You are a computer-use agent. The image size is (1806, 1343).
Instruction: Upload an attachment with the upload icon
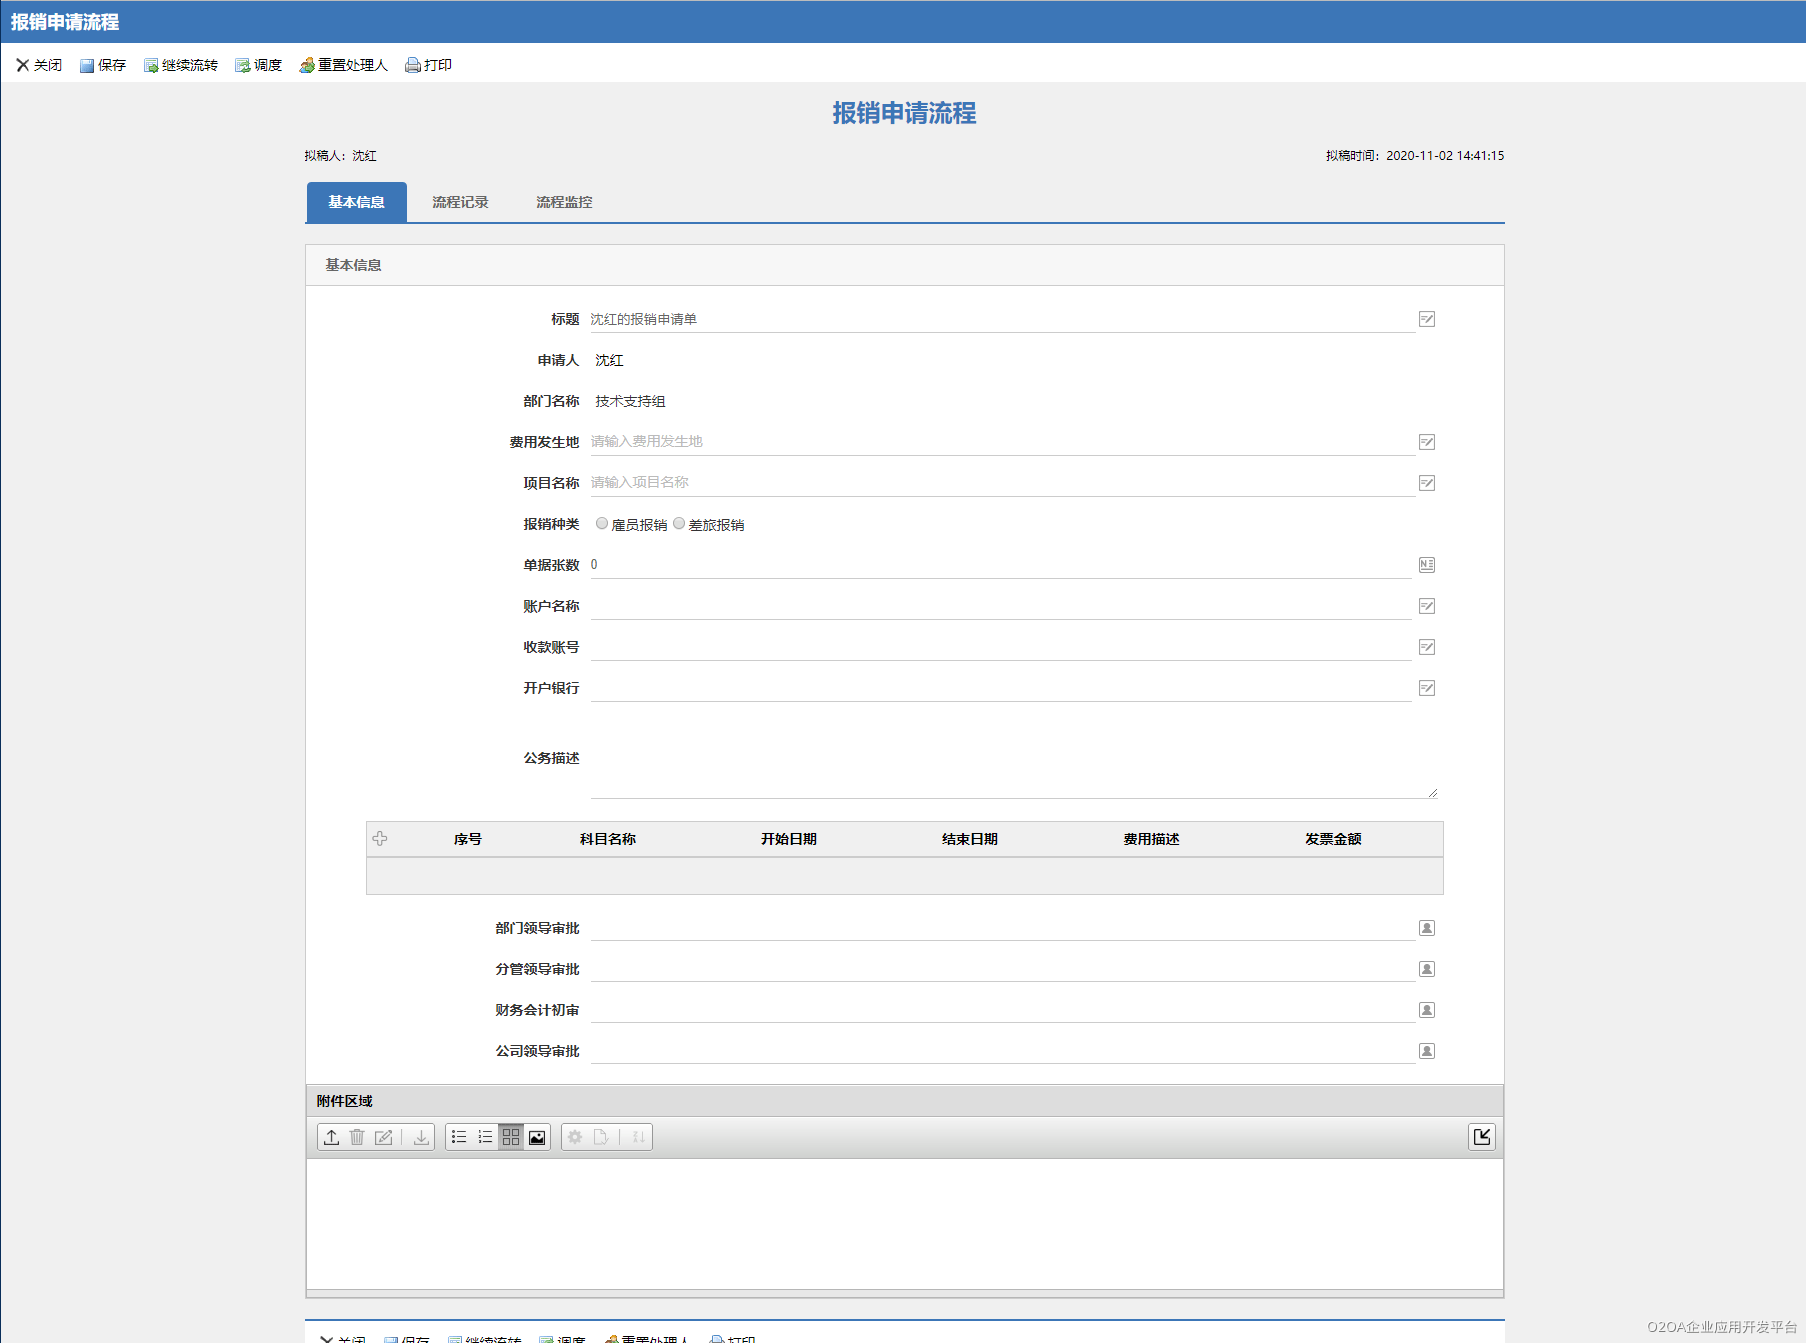(331, 1137)
